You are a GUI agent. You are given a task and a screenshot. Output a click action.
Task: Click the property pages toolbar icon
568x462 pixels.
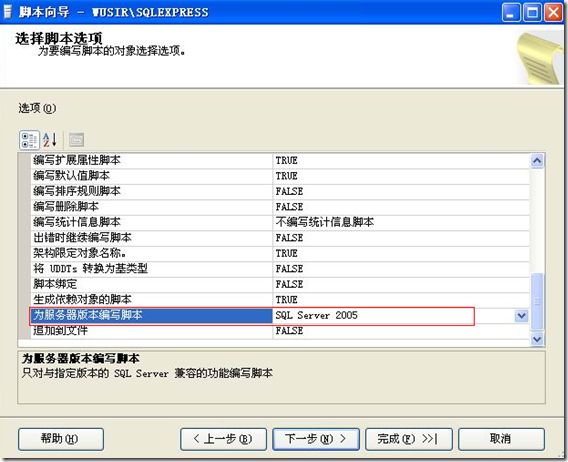[x=76, y=140]
